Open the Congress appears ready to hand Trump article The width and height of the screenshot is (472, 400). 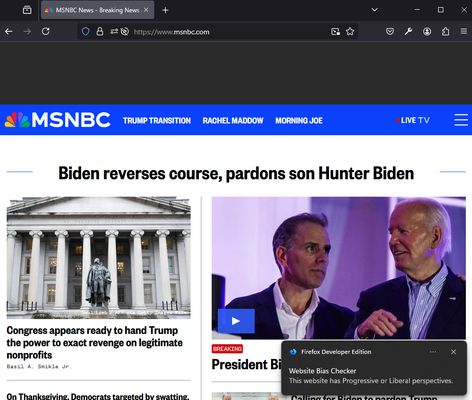(x=95, y=343)
